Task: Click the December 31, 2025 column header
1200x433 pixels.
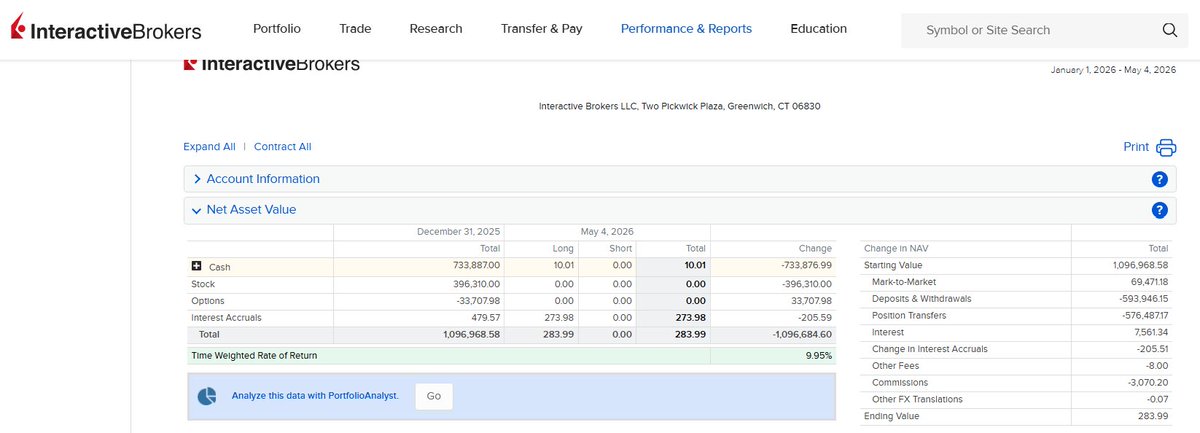Action: (x=459, y=232)
